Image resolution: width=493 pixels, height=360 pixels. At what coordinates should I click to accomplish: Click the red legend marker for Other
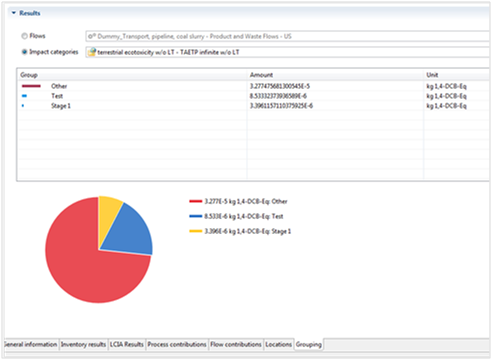click(x=196, y=201)
